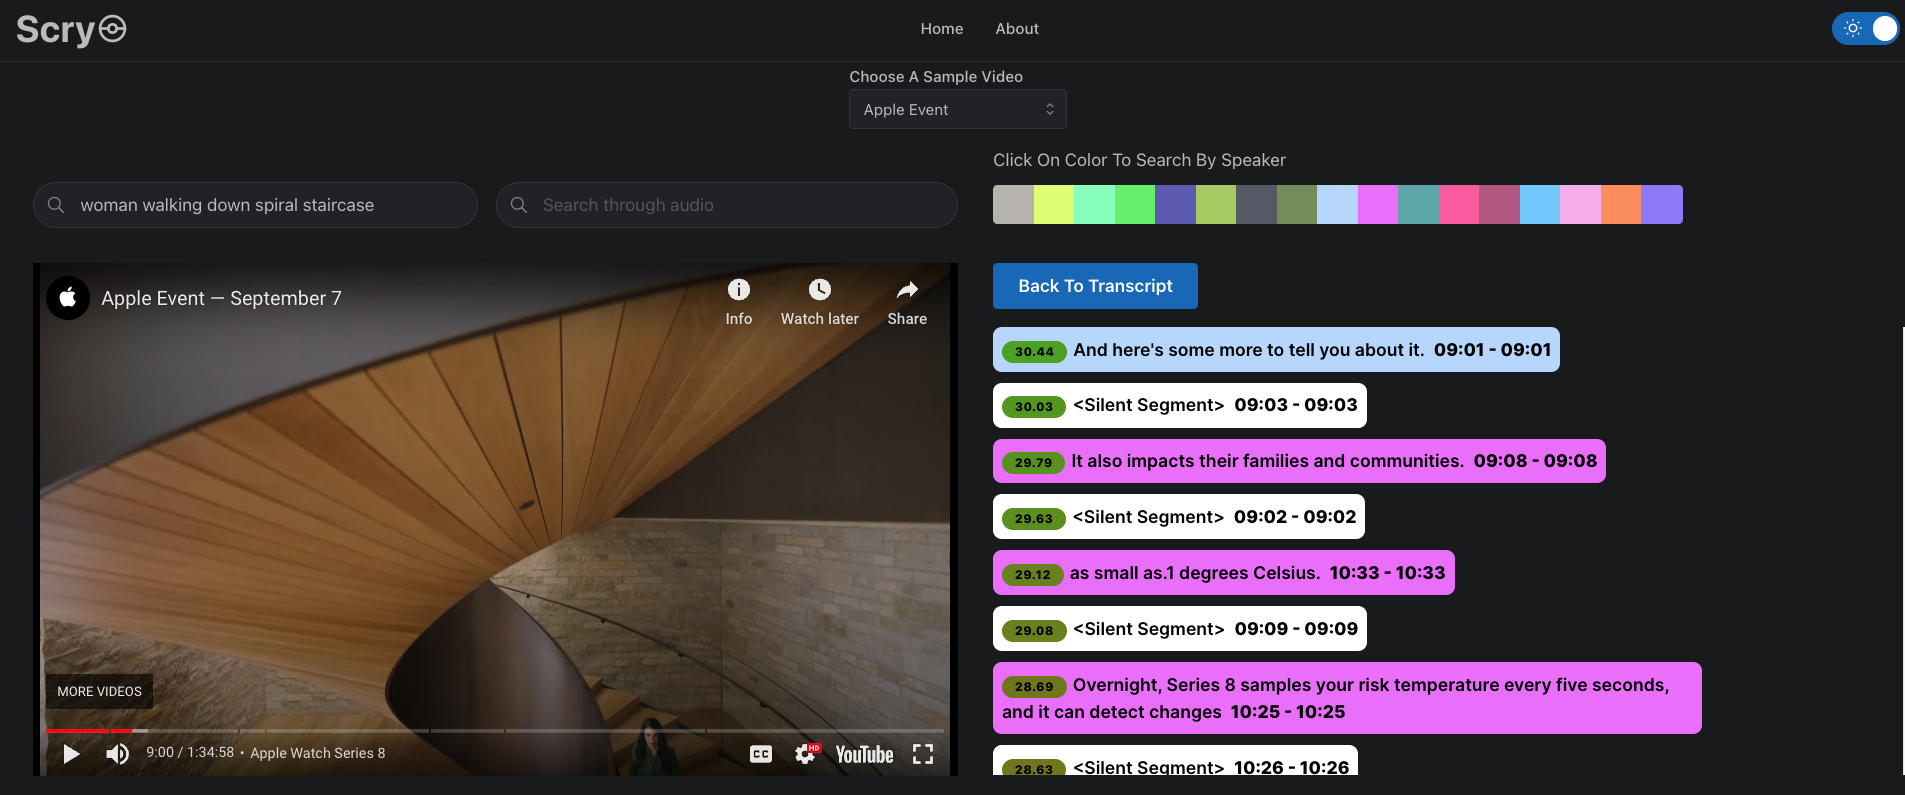
Task: Select 'Overnight, Series 8 samples' segment
Action: pos(1347,698)
